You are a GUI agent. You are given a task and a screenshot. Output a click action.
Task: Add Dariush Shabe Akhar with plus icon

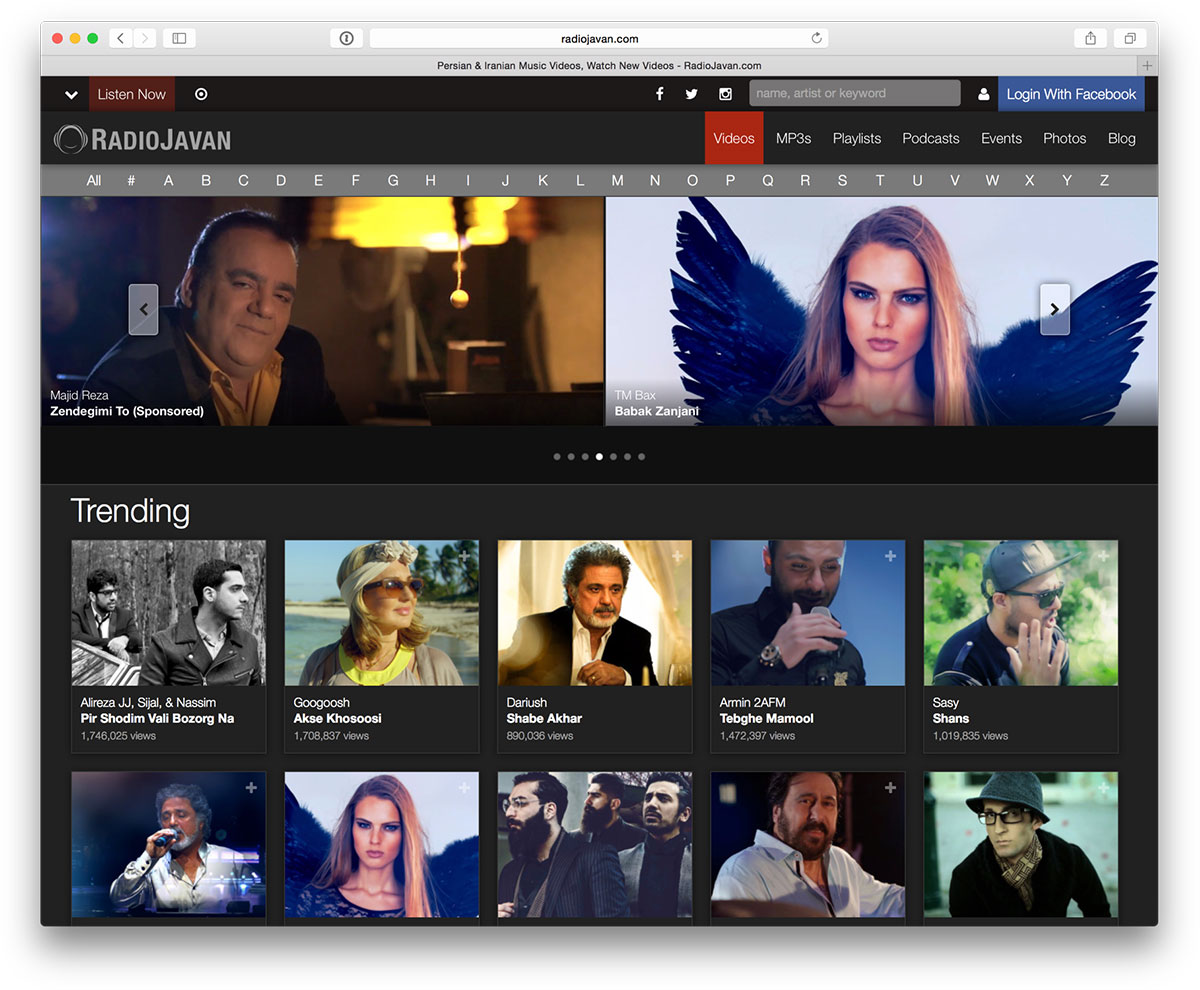[677, 556]
